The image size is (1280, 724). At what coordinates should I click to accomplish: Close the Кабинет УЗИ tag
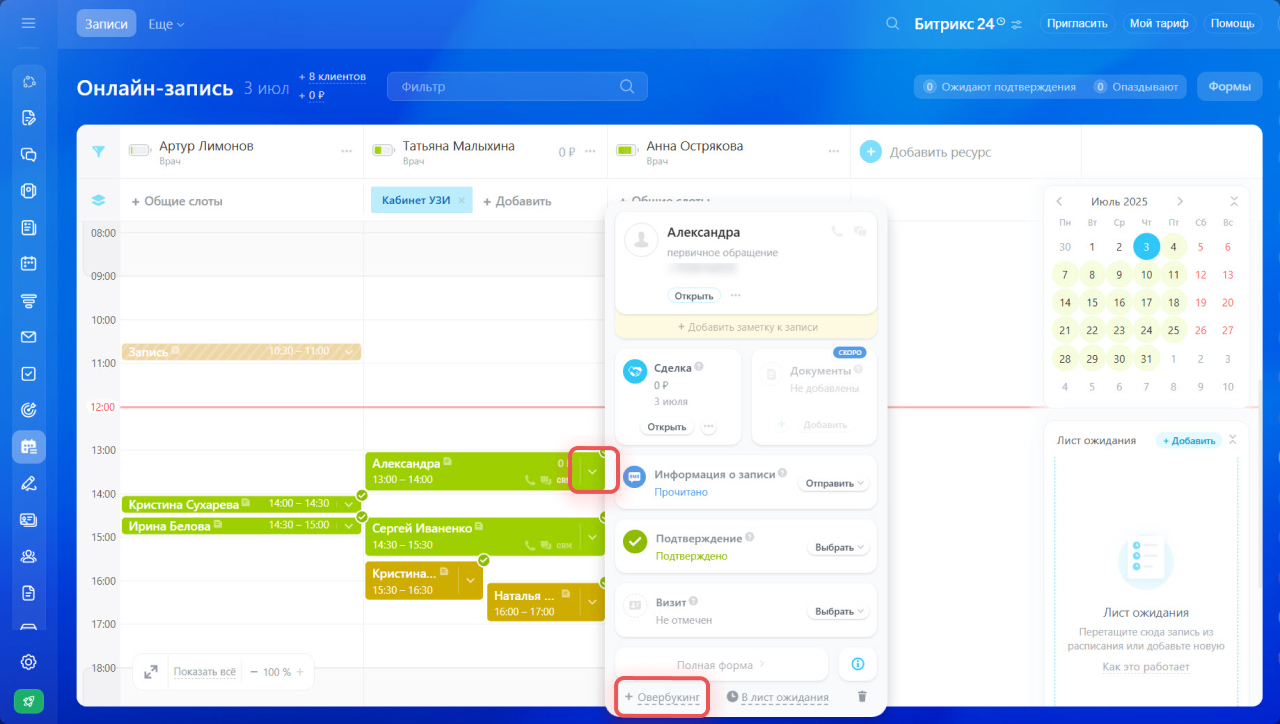point(461,200)
